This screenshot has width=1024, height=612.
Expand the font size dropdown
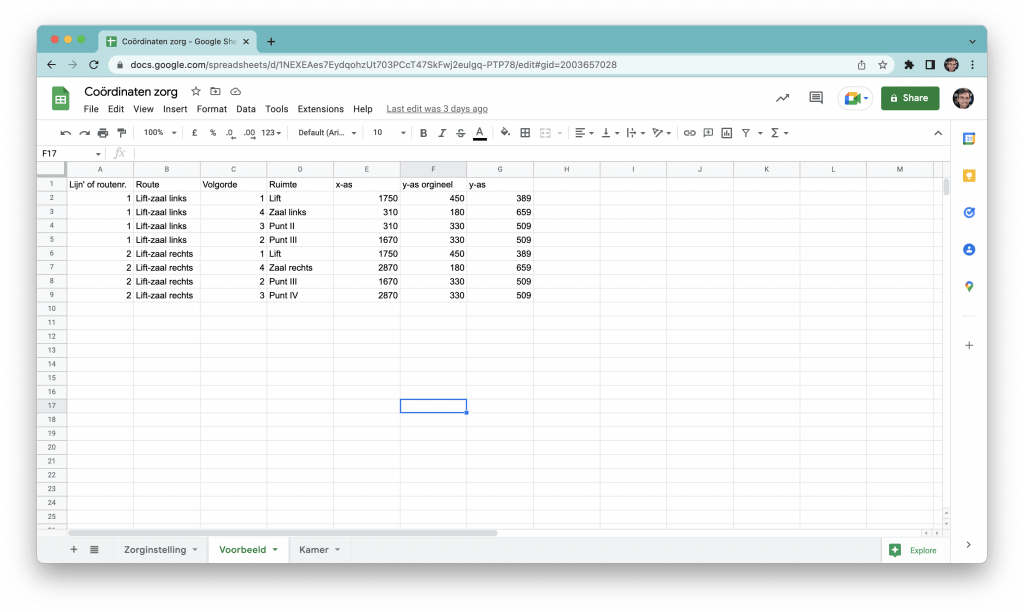click(389, 133)
